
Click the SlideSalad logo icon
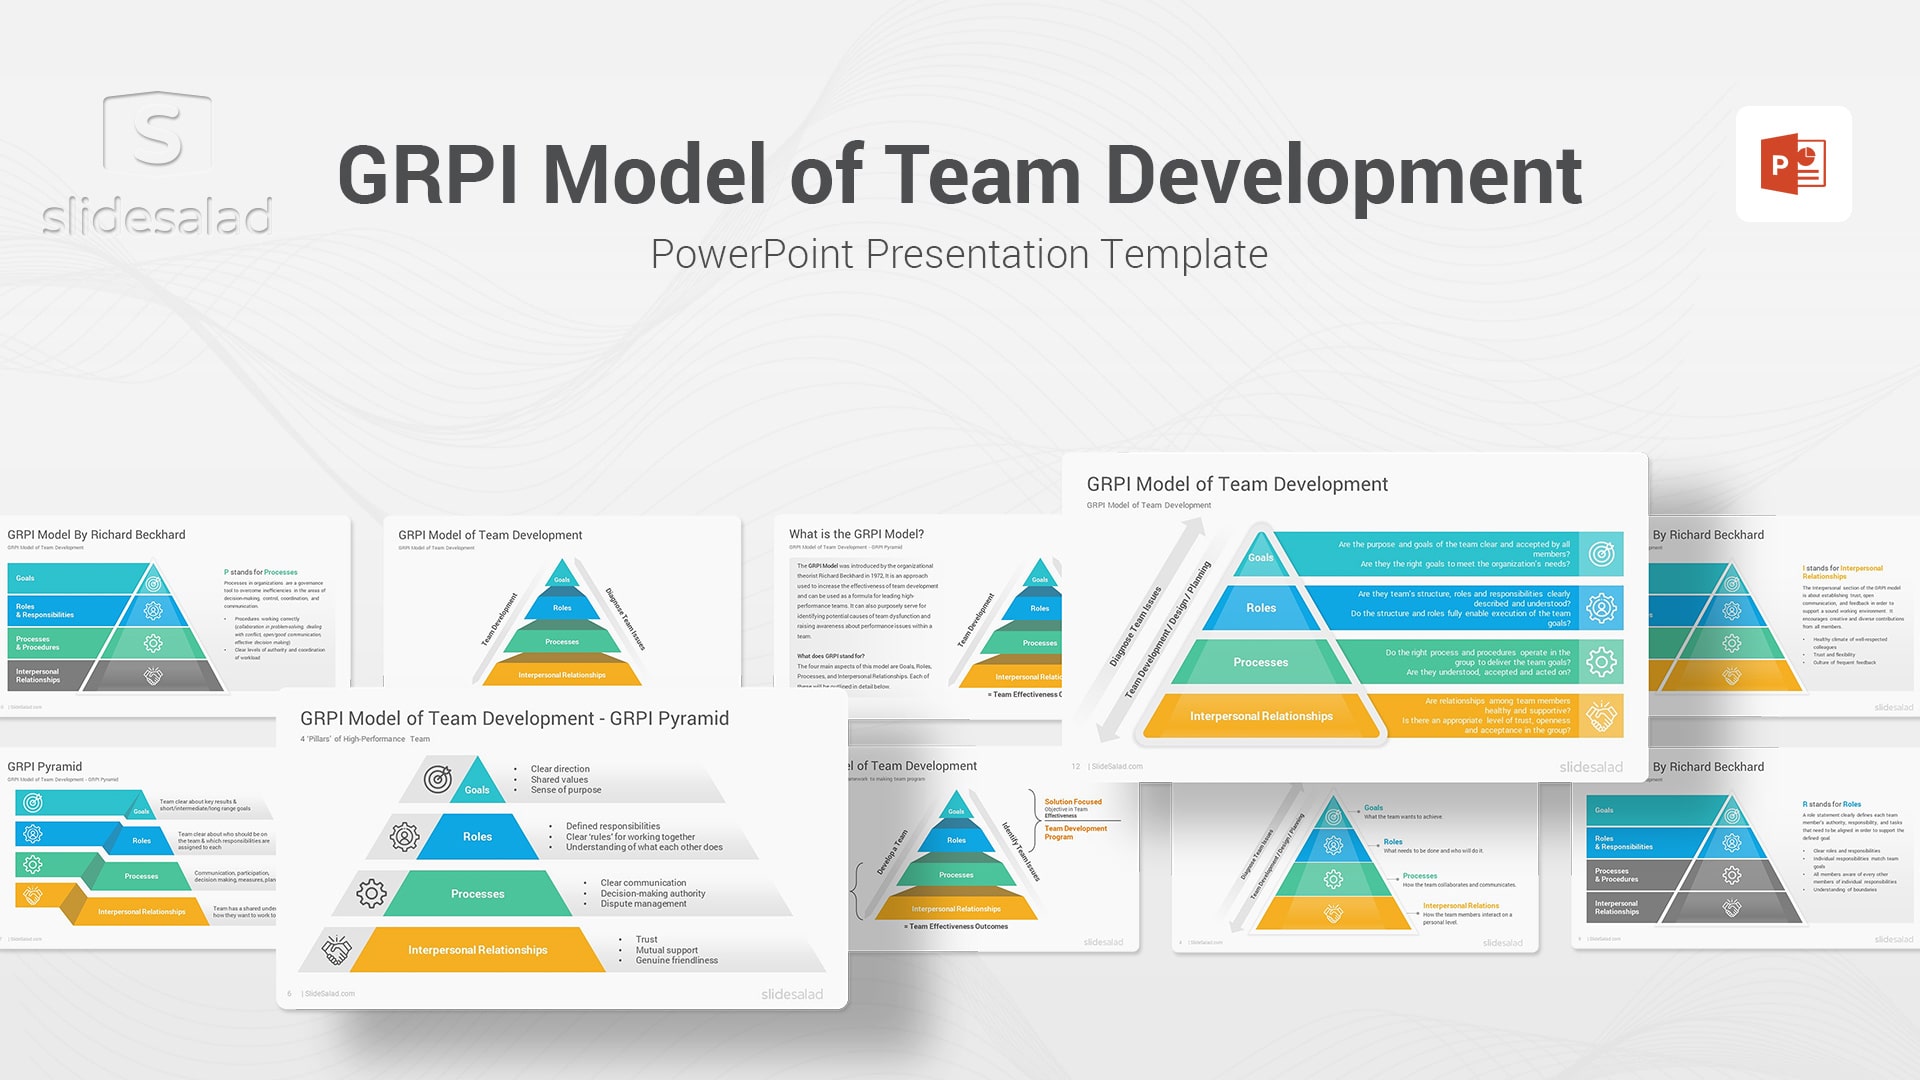click(x=157, y=133)
